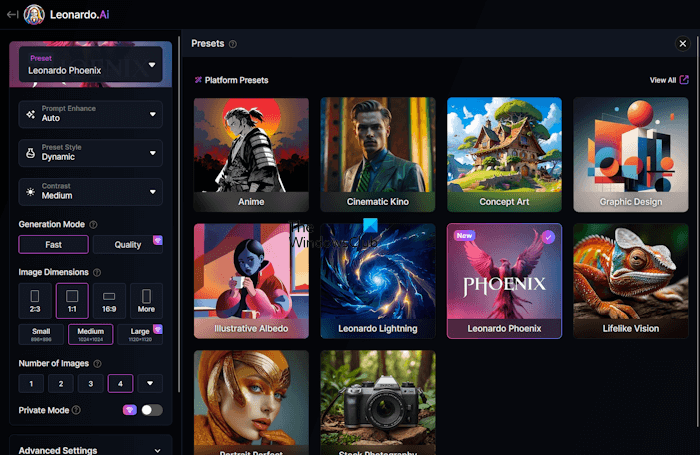Select the Portrait Perfect preset card
The height and width of the screenshot is (455, 700).
[x=251, y=403]
